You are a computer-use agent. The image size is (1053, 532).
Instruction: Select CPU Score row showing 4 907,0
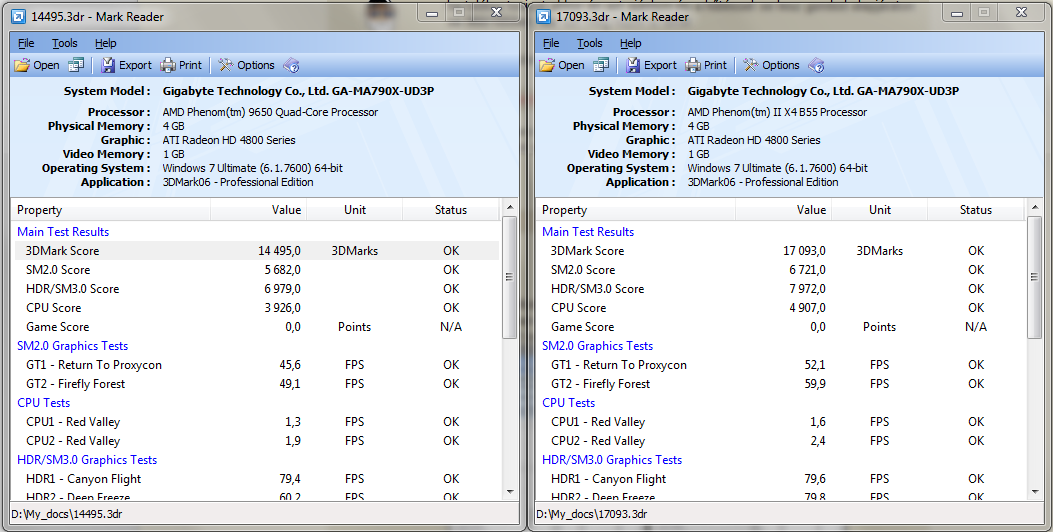click(x=782, y=308)
